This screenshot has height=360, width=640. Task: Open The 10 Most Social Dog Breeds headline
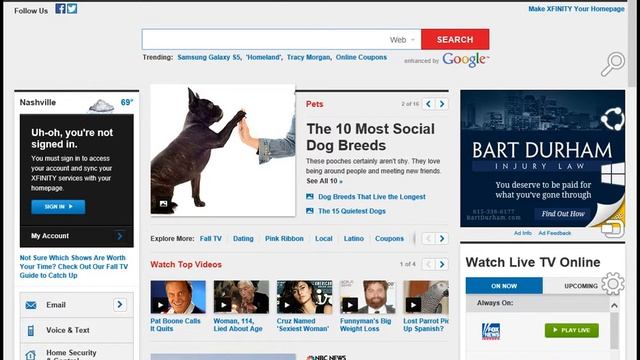(371, 137)
